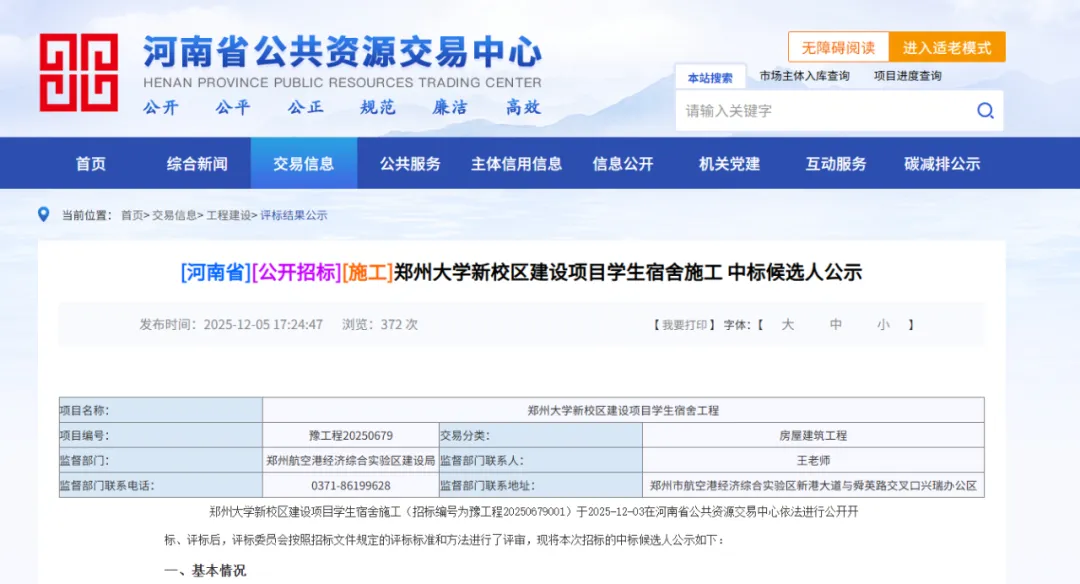
Task: Open the 机关党建 menu item
Action: 729,164
